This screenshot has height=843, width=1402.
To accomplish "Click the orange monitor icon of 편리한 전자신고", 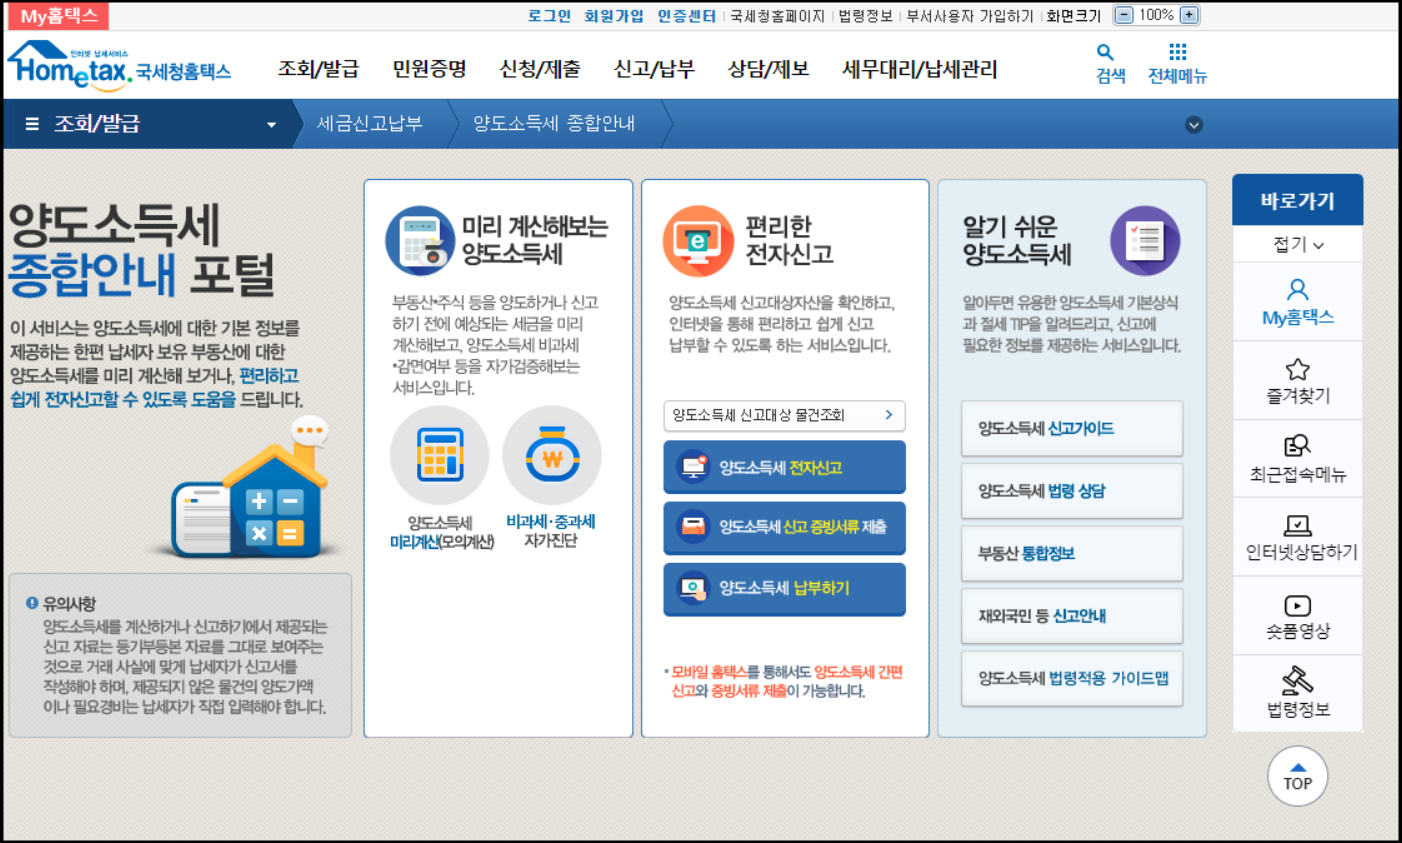I will (698, 241).
